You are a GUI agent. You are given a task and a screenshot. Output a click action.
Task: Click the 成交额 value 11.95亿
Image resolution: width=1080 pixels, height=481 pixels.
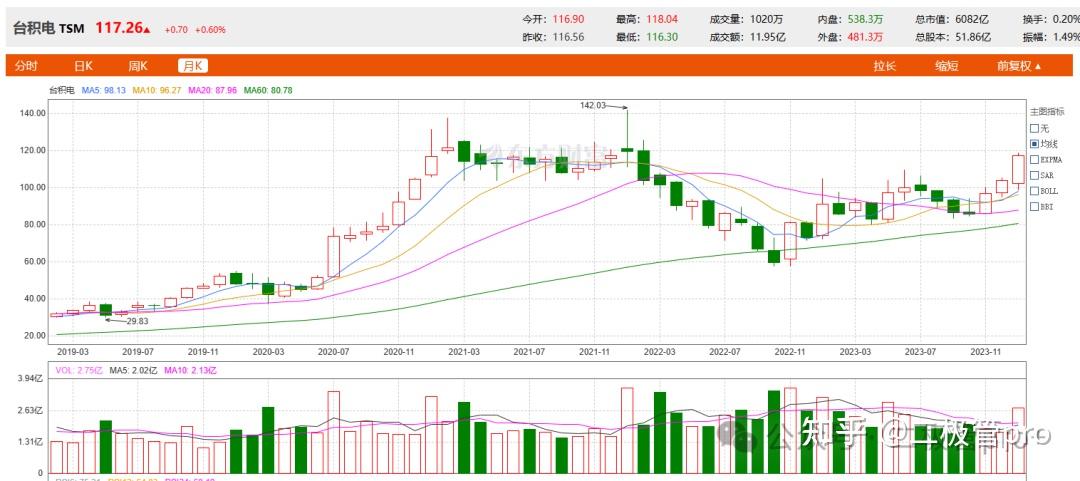(x=769, y=37)
